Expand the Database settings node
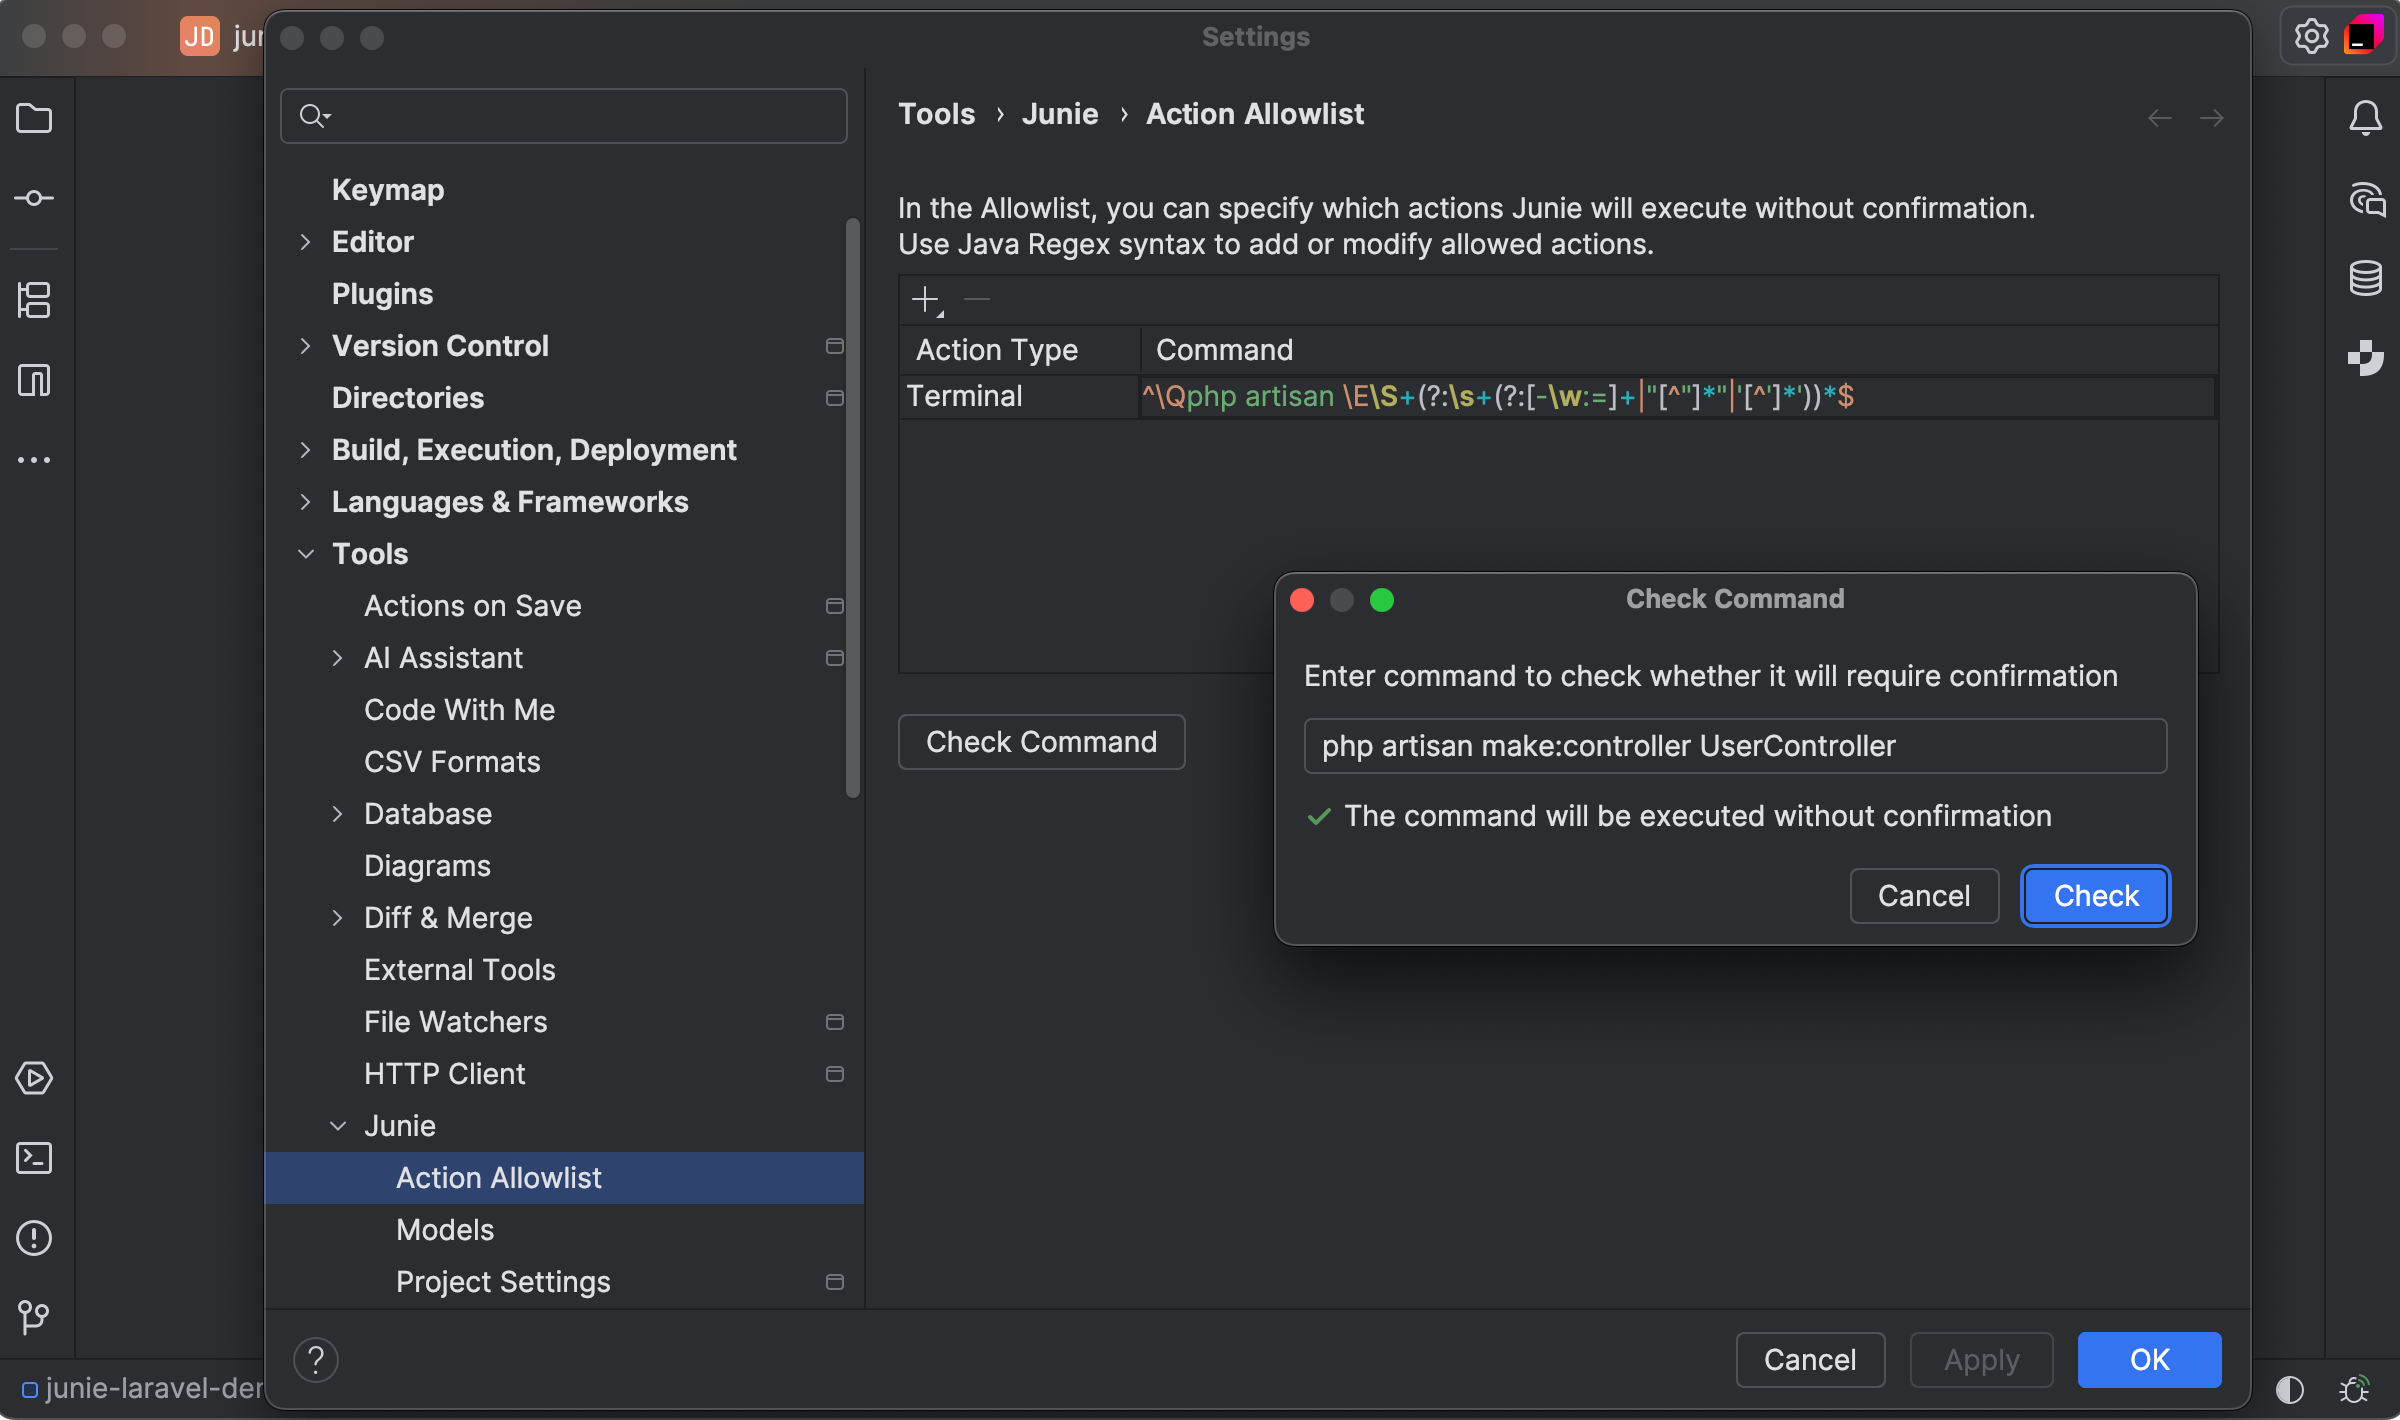2400x1420 pixels. (x=338, y=814)
